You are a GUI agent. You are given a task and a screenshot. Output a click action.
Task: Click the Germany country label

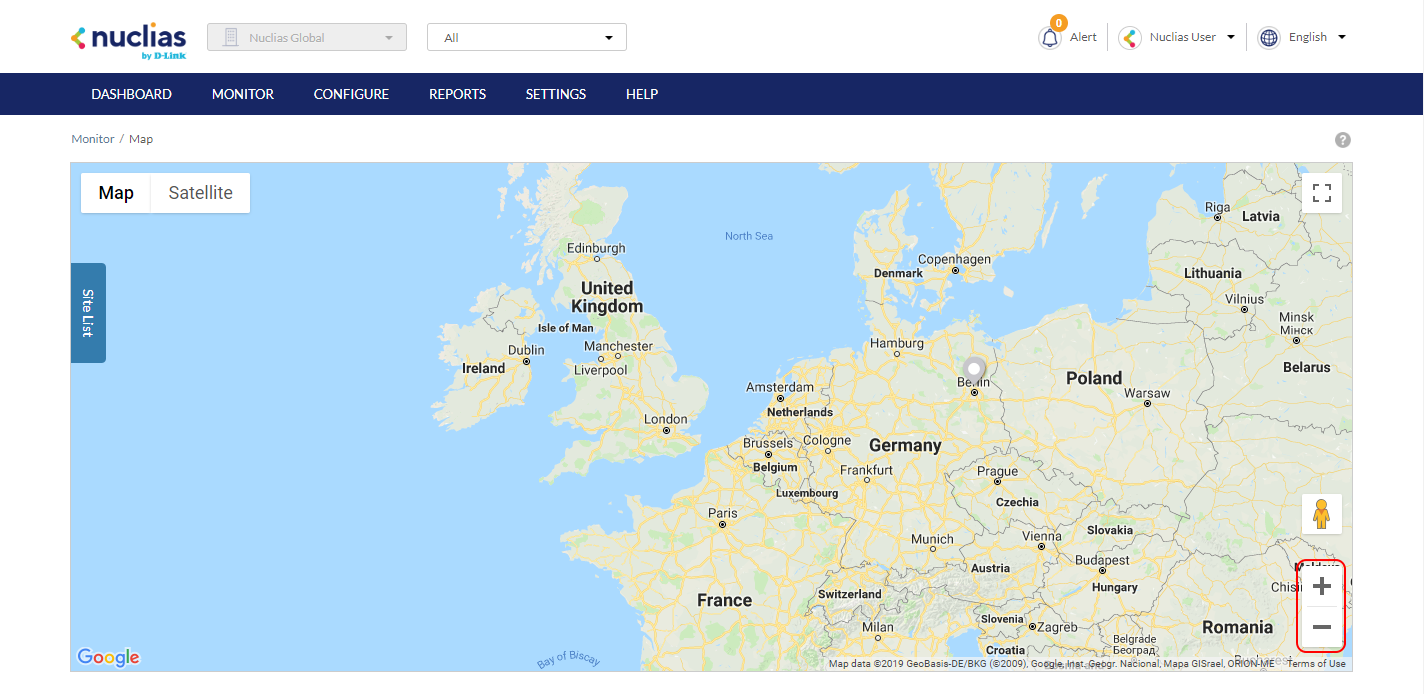[x=905, y=445]
